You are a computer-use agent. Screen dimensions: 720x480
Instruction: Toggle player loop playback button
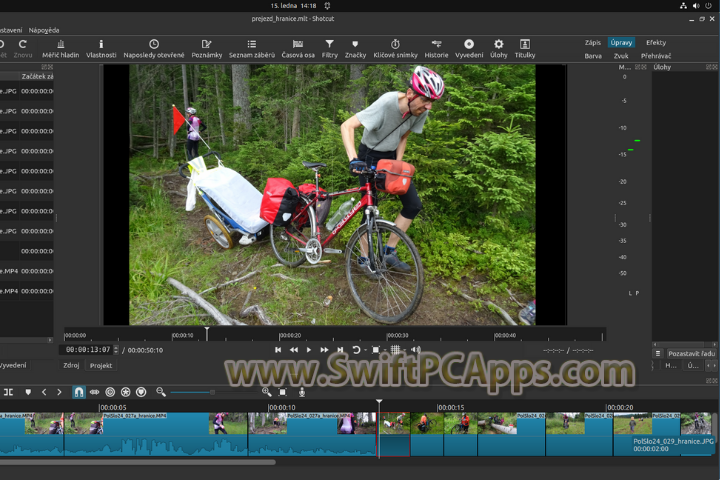click(x=356, y=350)
